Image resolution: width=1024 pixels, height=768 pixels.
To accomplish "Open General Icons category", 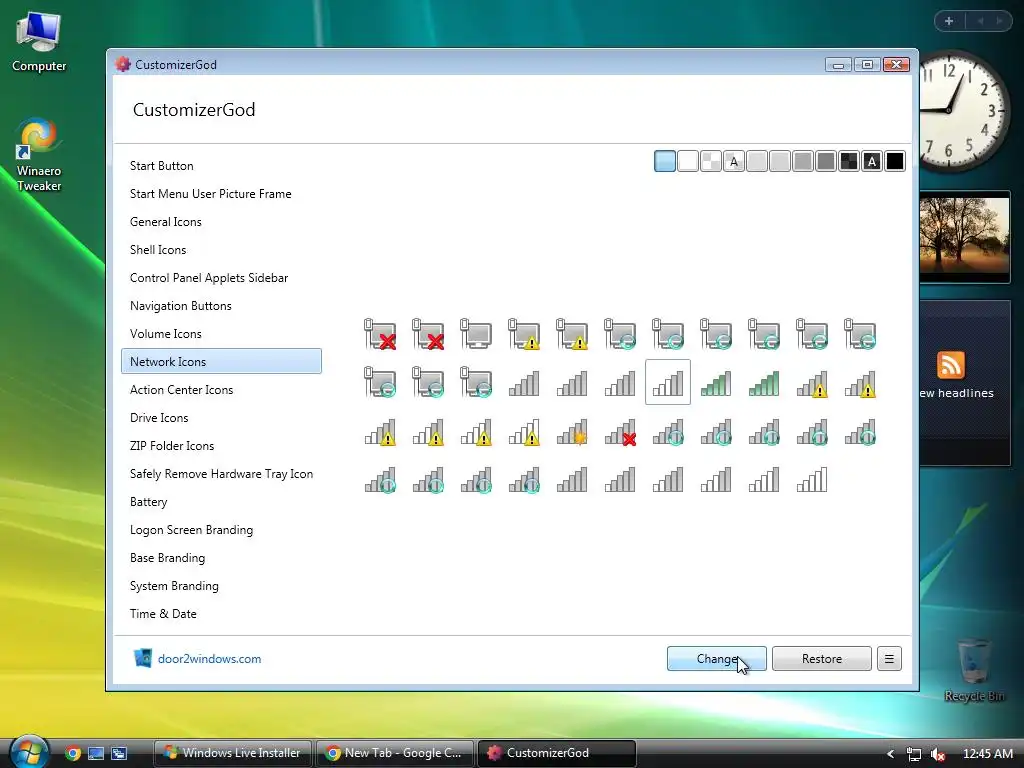I will [x=221, y=222].
